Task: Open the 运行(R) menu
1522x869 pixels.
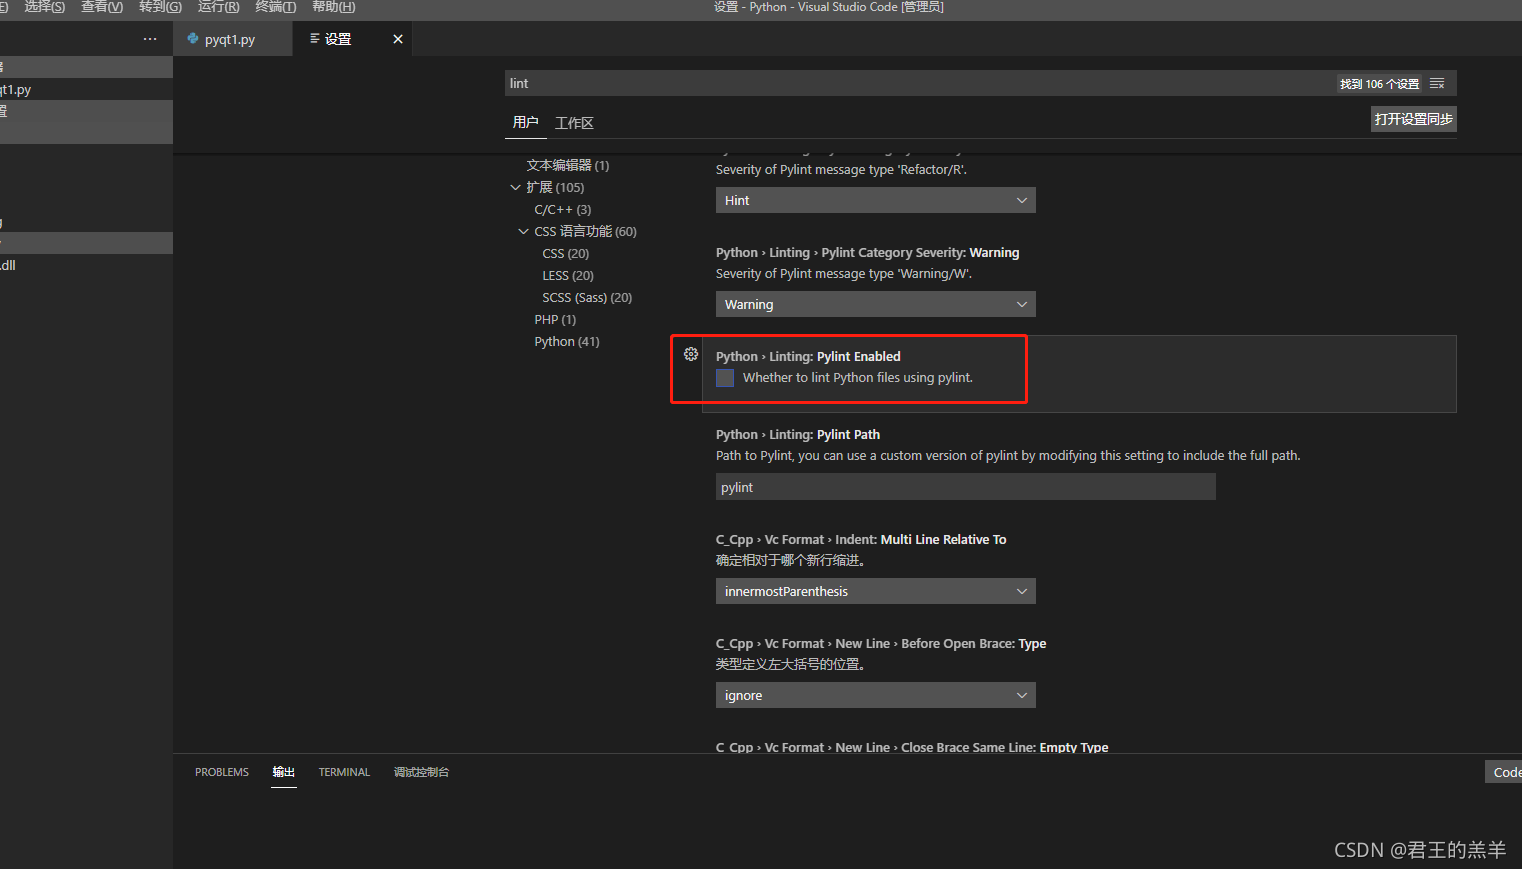Action: 218,7
